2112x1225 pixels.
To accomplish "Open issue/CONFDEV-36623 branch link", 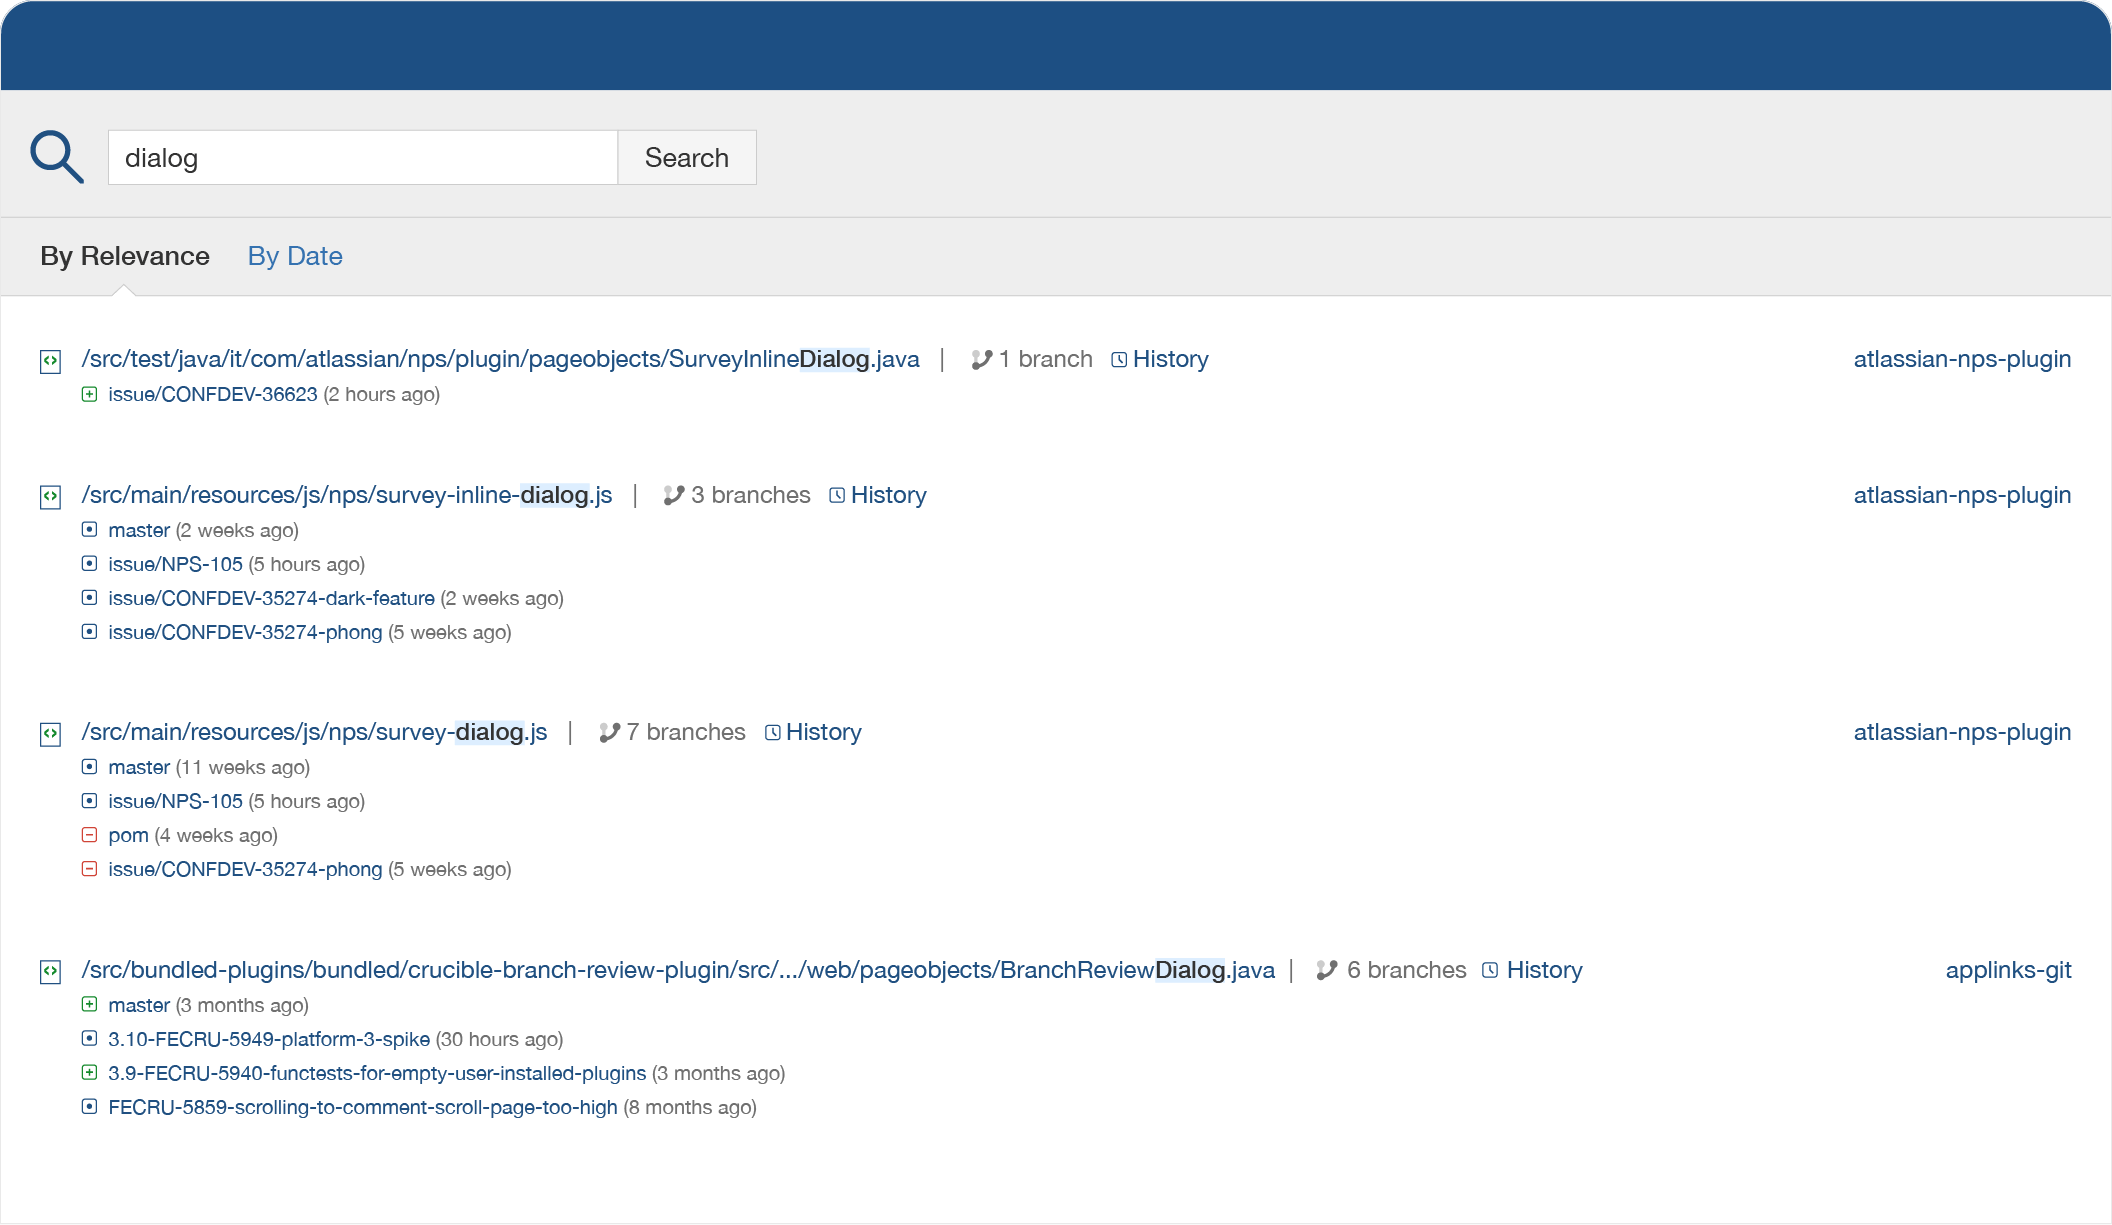I will (213, 394).
